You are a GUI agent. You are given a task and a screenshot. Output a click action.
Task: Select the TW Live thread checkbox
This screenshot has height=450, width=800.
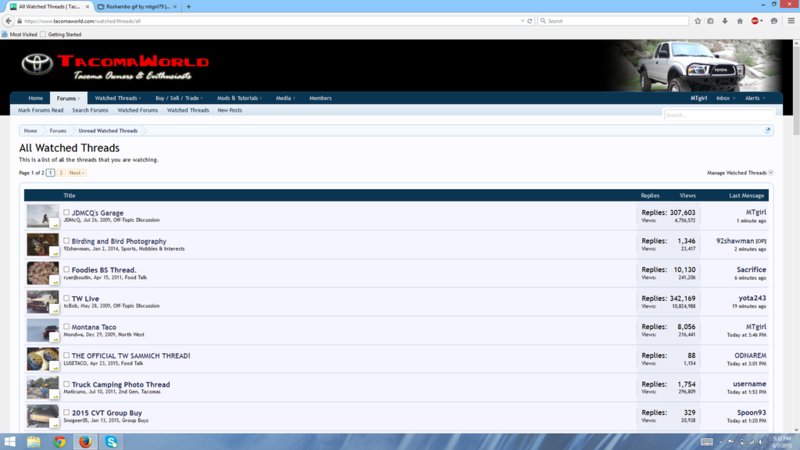(66, 298)
